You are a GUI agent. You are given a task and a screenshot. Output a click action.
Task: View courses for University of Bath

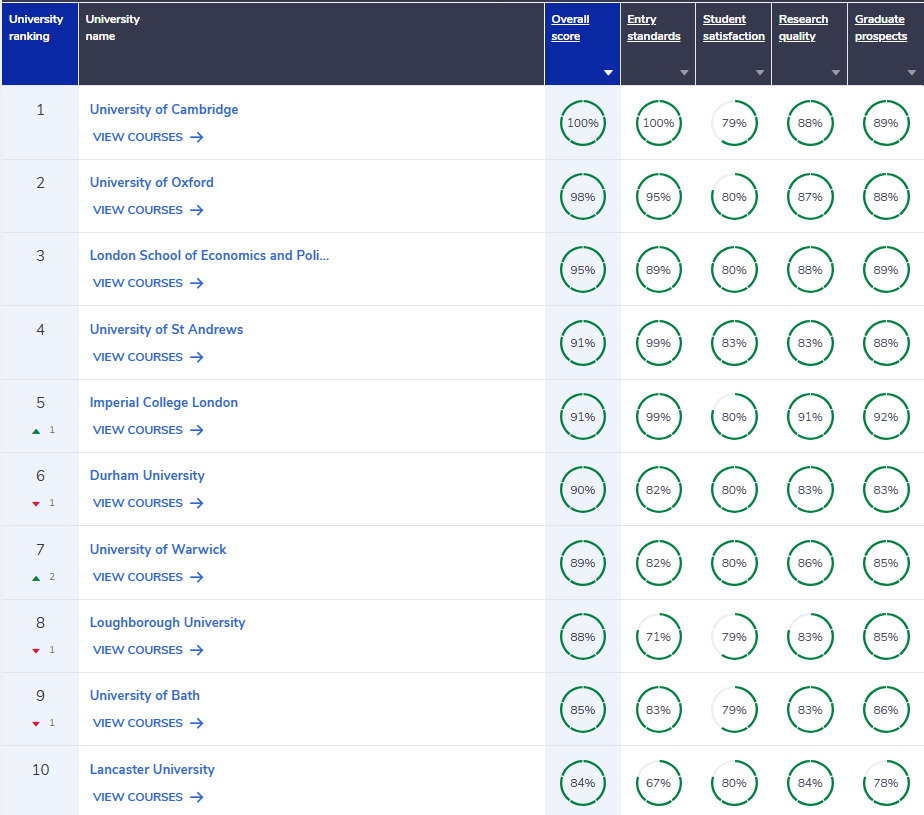coord(148,723)
